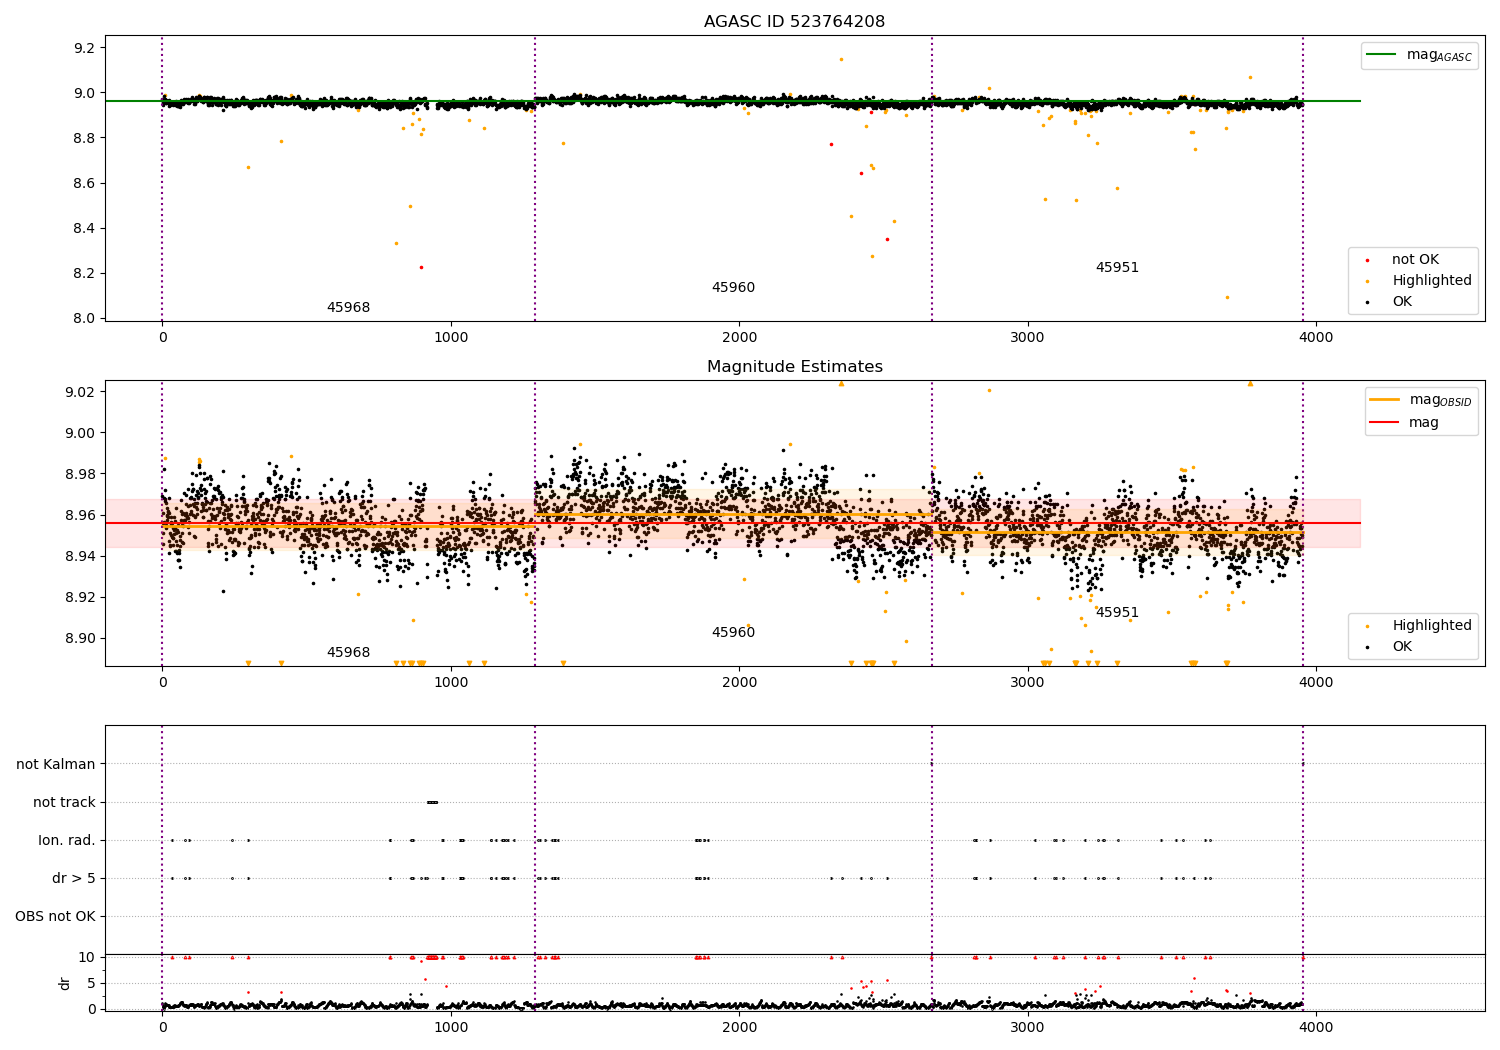Click the 45951 label in the Magnitude Estimates plot
The image size is (1500, 1050).
point(1117,613)
